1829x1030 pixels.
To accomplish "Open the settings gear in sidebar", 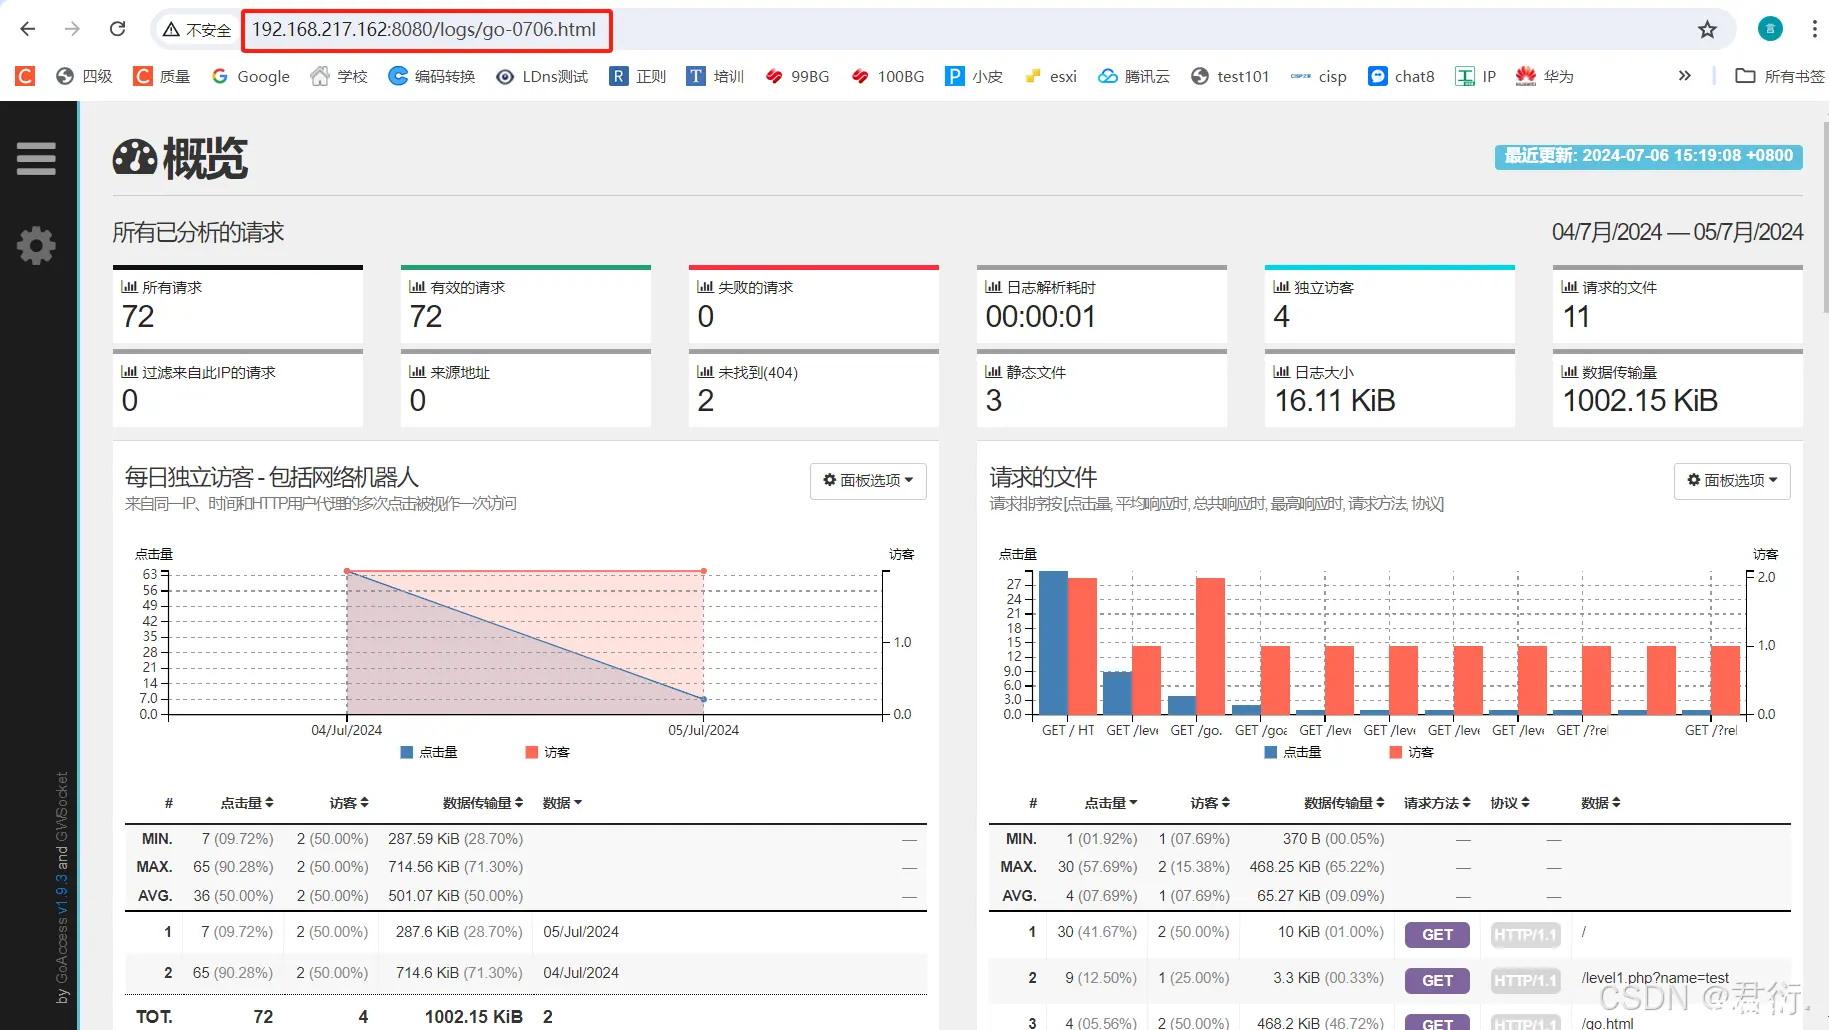I will (36, 245).
